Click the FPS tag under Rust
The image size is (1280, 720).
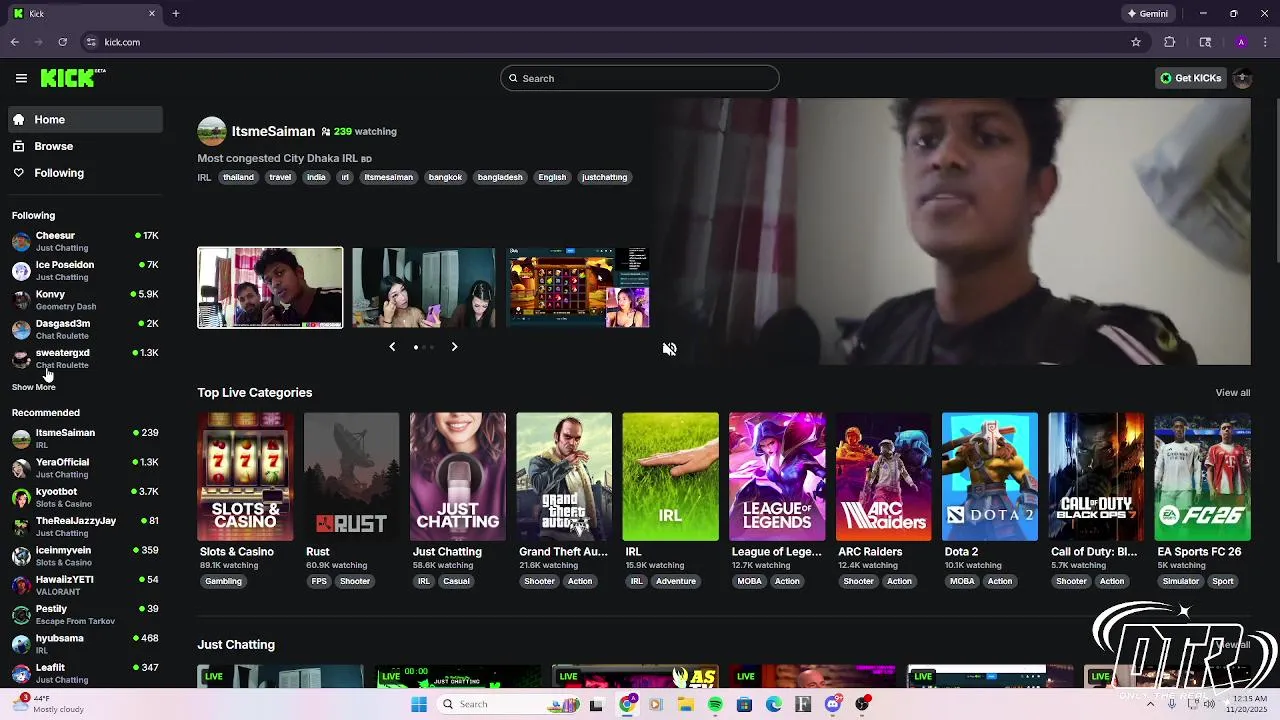tap(319, 581)
